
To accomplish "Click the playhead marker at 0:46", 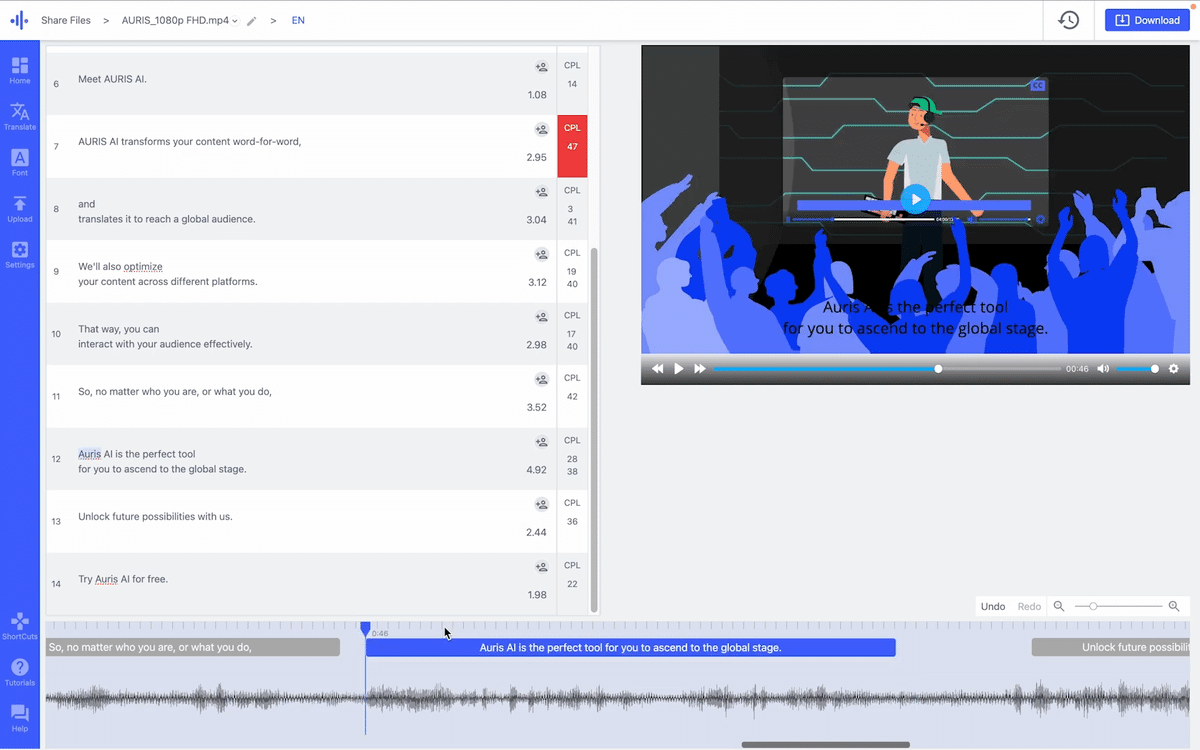I will pyautogui.click(x=365, y=628).
